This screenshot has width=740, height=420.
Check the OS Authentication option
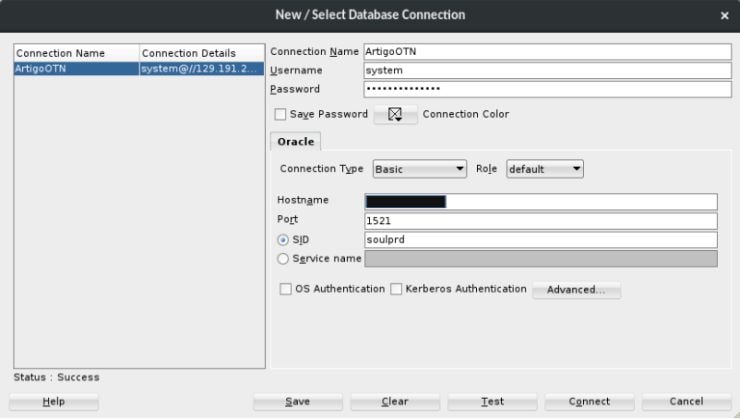point(286,289)
